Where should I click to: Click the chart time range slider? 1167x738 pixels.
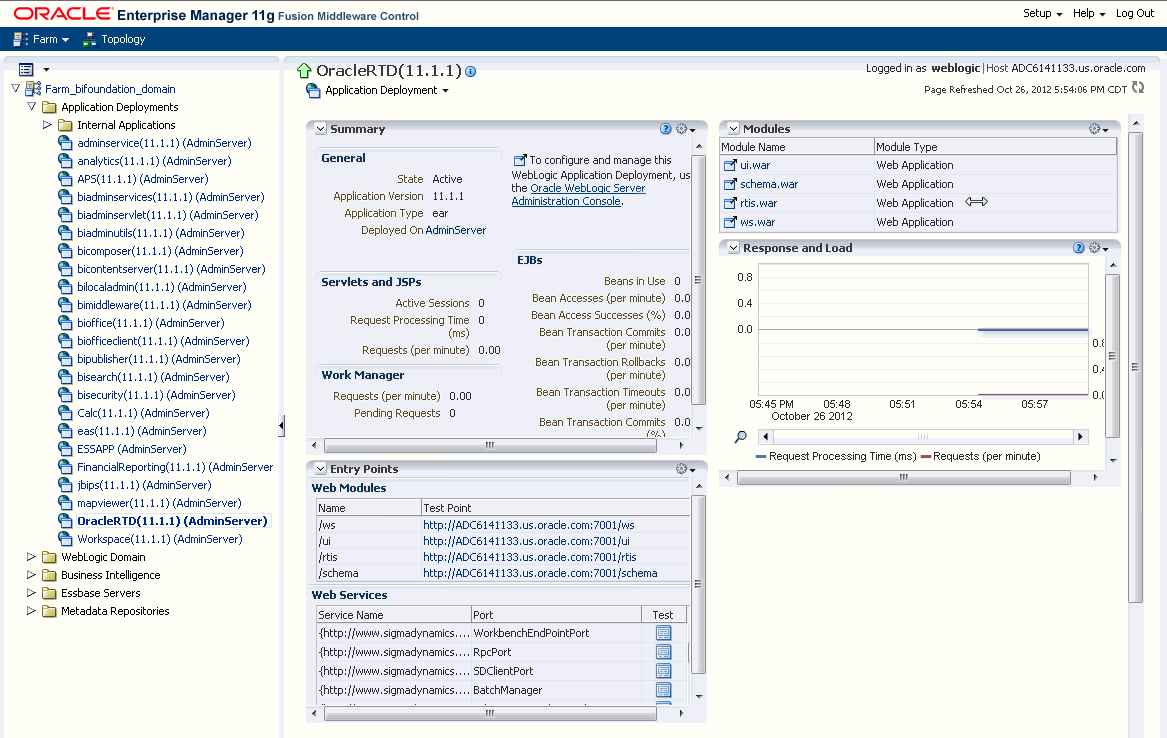click(922, 437)
